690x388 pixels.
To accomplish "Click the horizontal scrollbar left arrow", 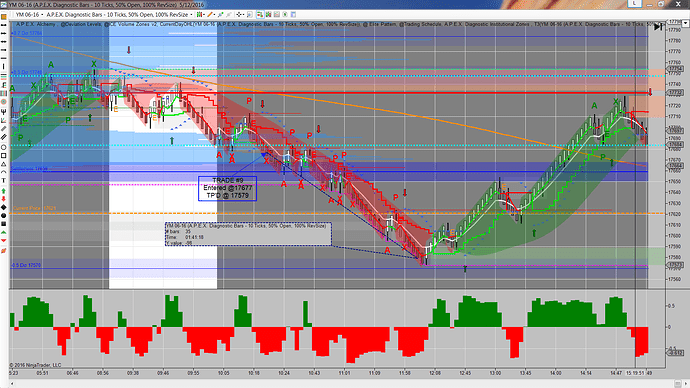I will 12,384.
